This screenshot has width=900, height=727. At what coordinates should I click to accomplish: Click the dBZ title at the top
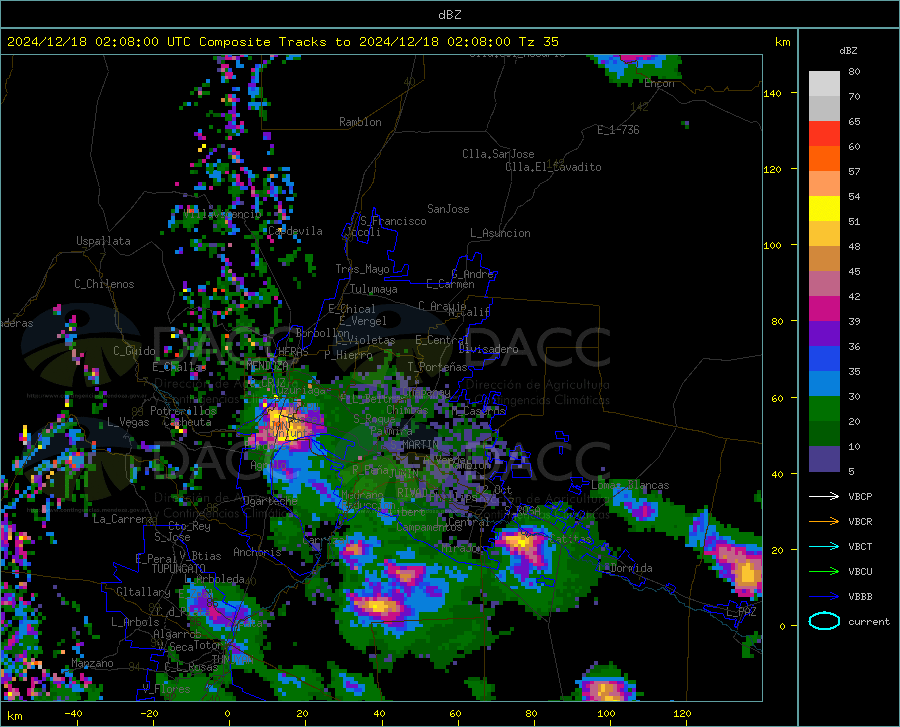click(x=449, y=15)
